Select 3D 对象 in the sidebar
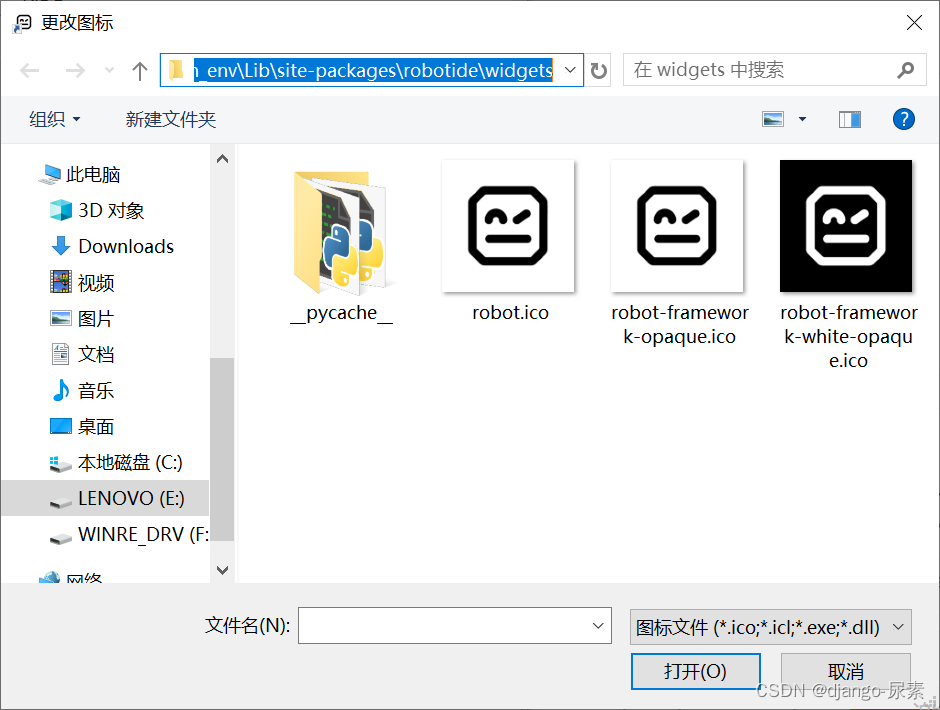The height and width of the screenshot is (710, 940). pos(111,210)
